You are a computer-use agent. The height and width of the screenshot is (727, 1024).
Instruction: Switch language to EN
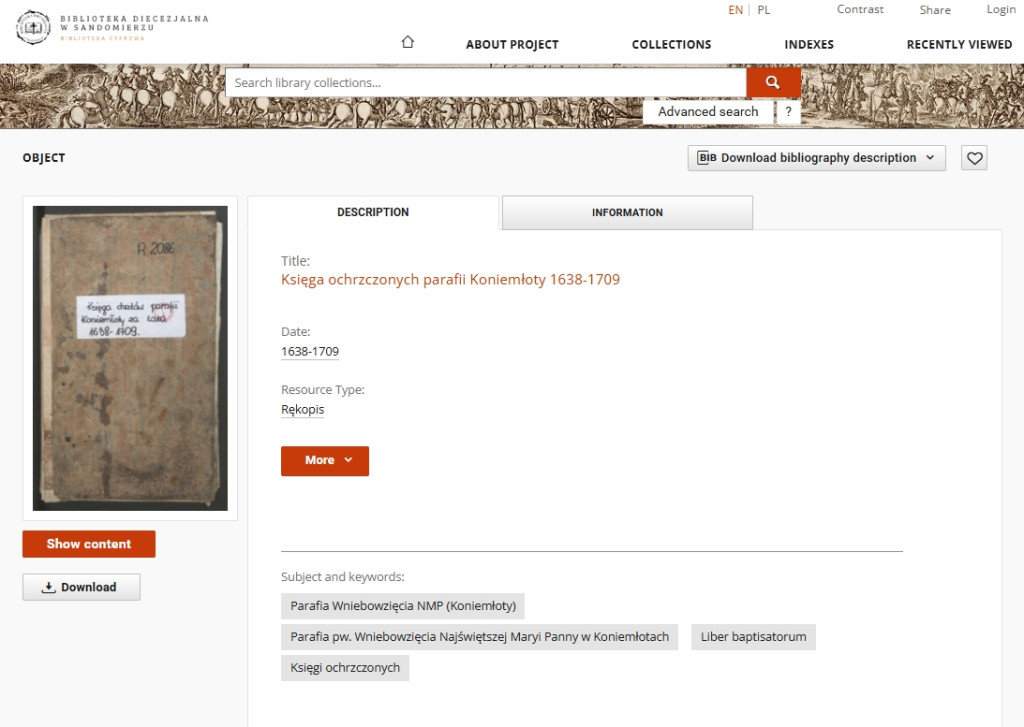pyautogui.click(x=735, y=10)
